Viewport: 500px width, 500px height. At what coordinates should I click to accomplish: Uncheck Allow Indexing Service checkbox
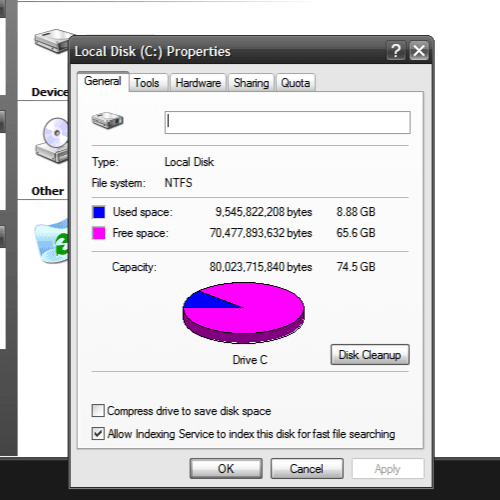98,434
